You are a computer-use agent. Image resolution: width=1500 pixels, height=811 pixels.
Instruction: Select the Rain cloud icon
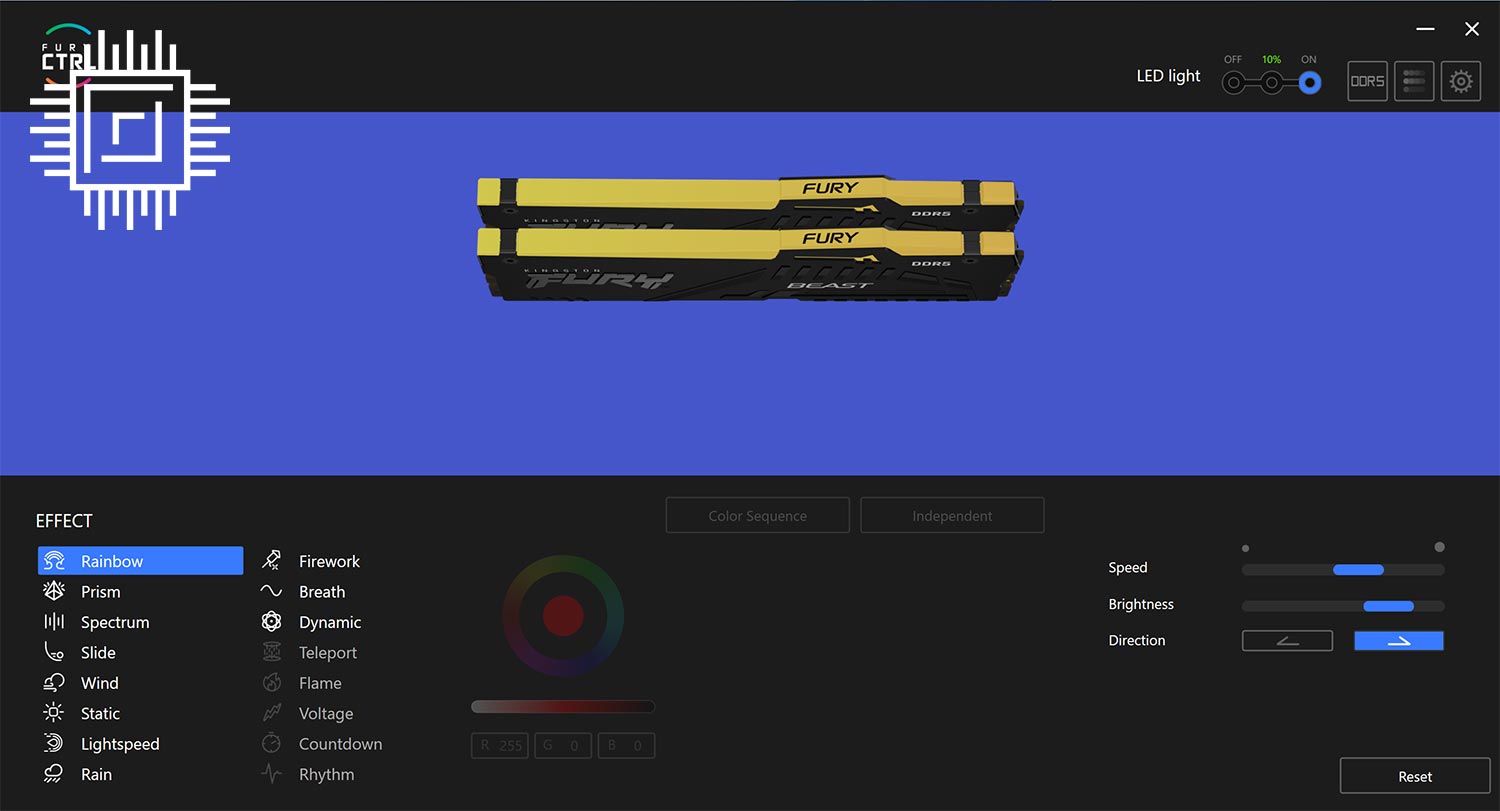pyautogui.click(x=54, y=774)
